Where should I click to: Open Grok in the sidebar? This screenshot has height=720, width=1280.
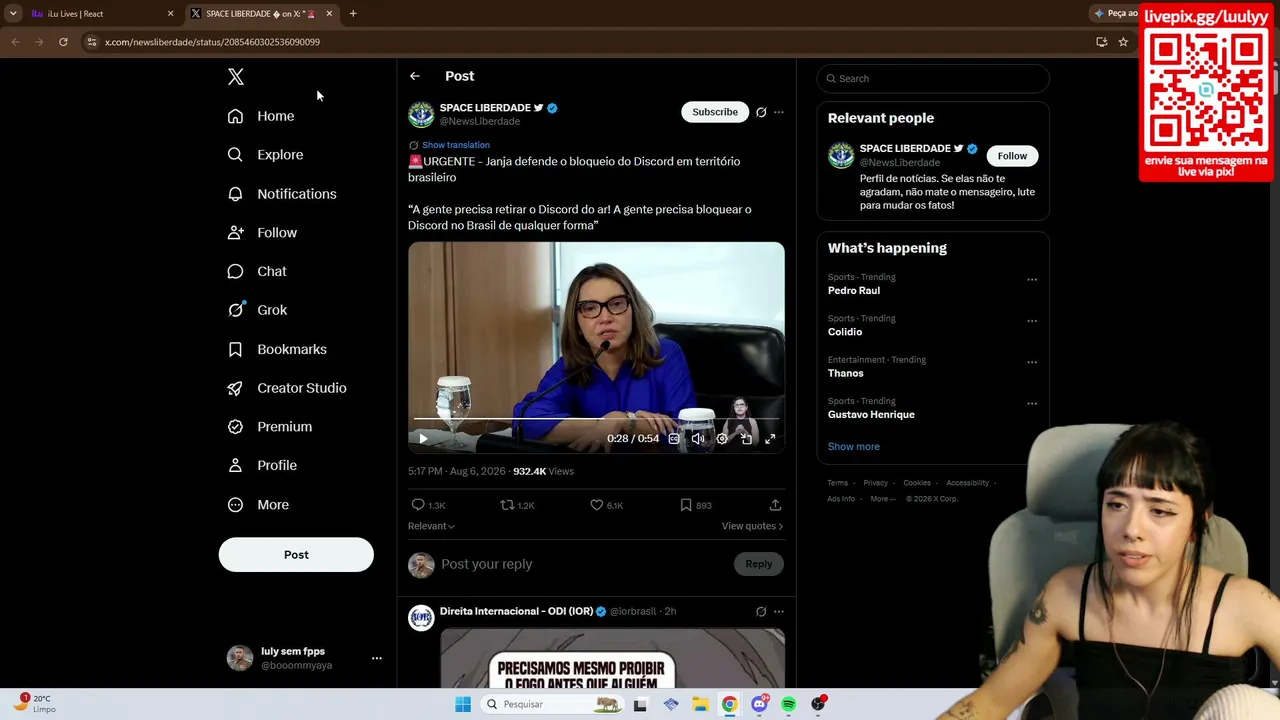[257, 310]
